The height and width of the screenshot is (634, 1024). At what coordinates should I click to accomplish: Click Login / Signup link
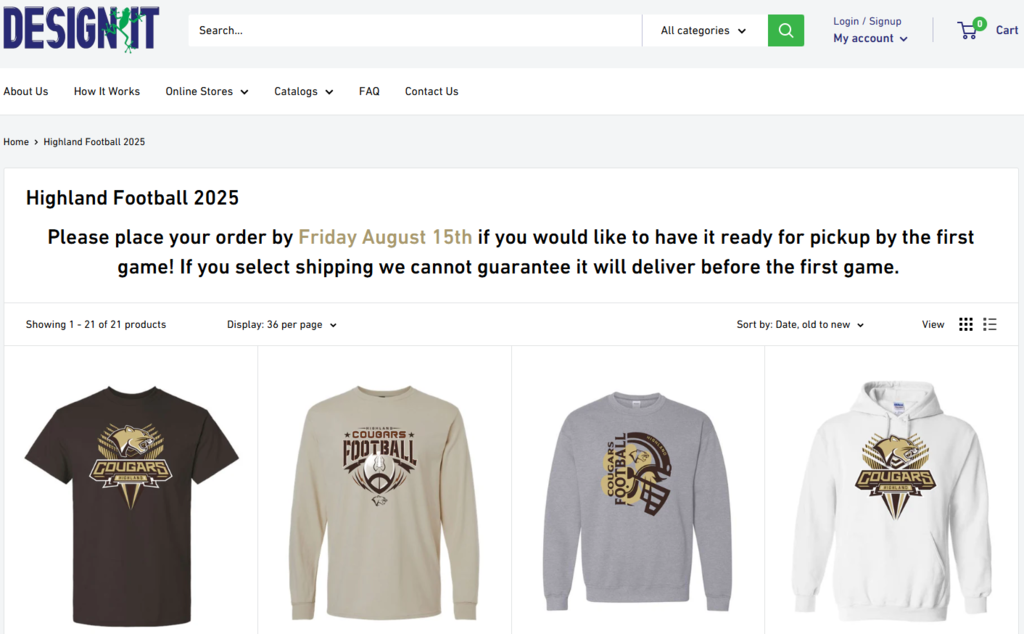pyautogui.click(x=867, y=21)
